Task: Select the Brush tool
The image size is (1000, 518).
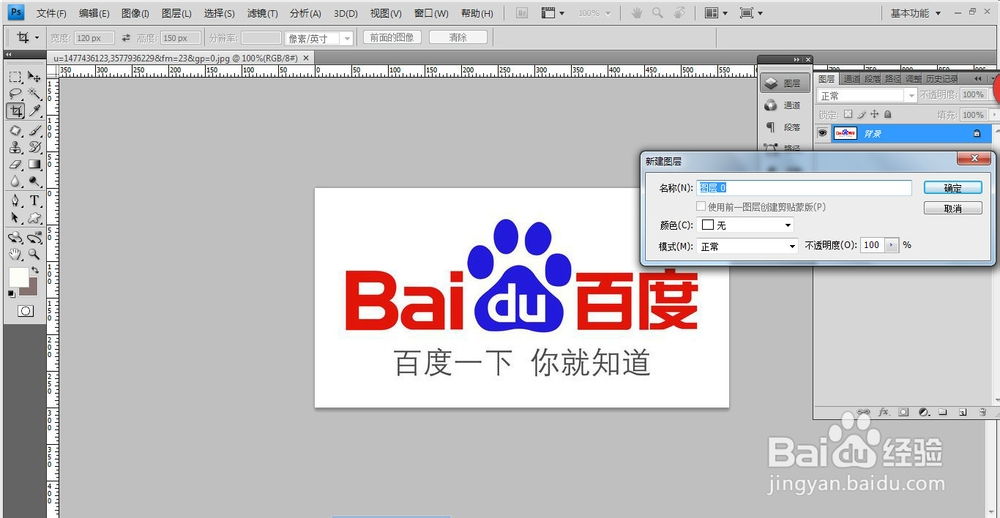Action: 34,131
